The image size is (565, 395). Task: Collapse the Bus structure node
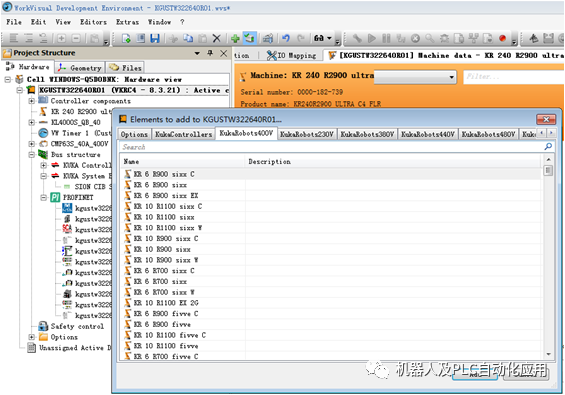[x=32, y=155]
